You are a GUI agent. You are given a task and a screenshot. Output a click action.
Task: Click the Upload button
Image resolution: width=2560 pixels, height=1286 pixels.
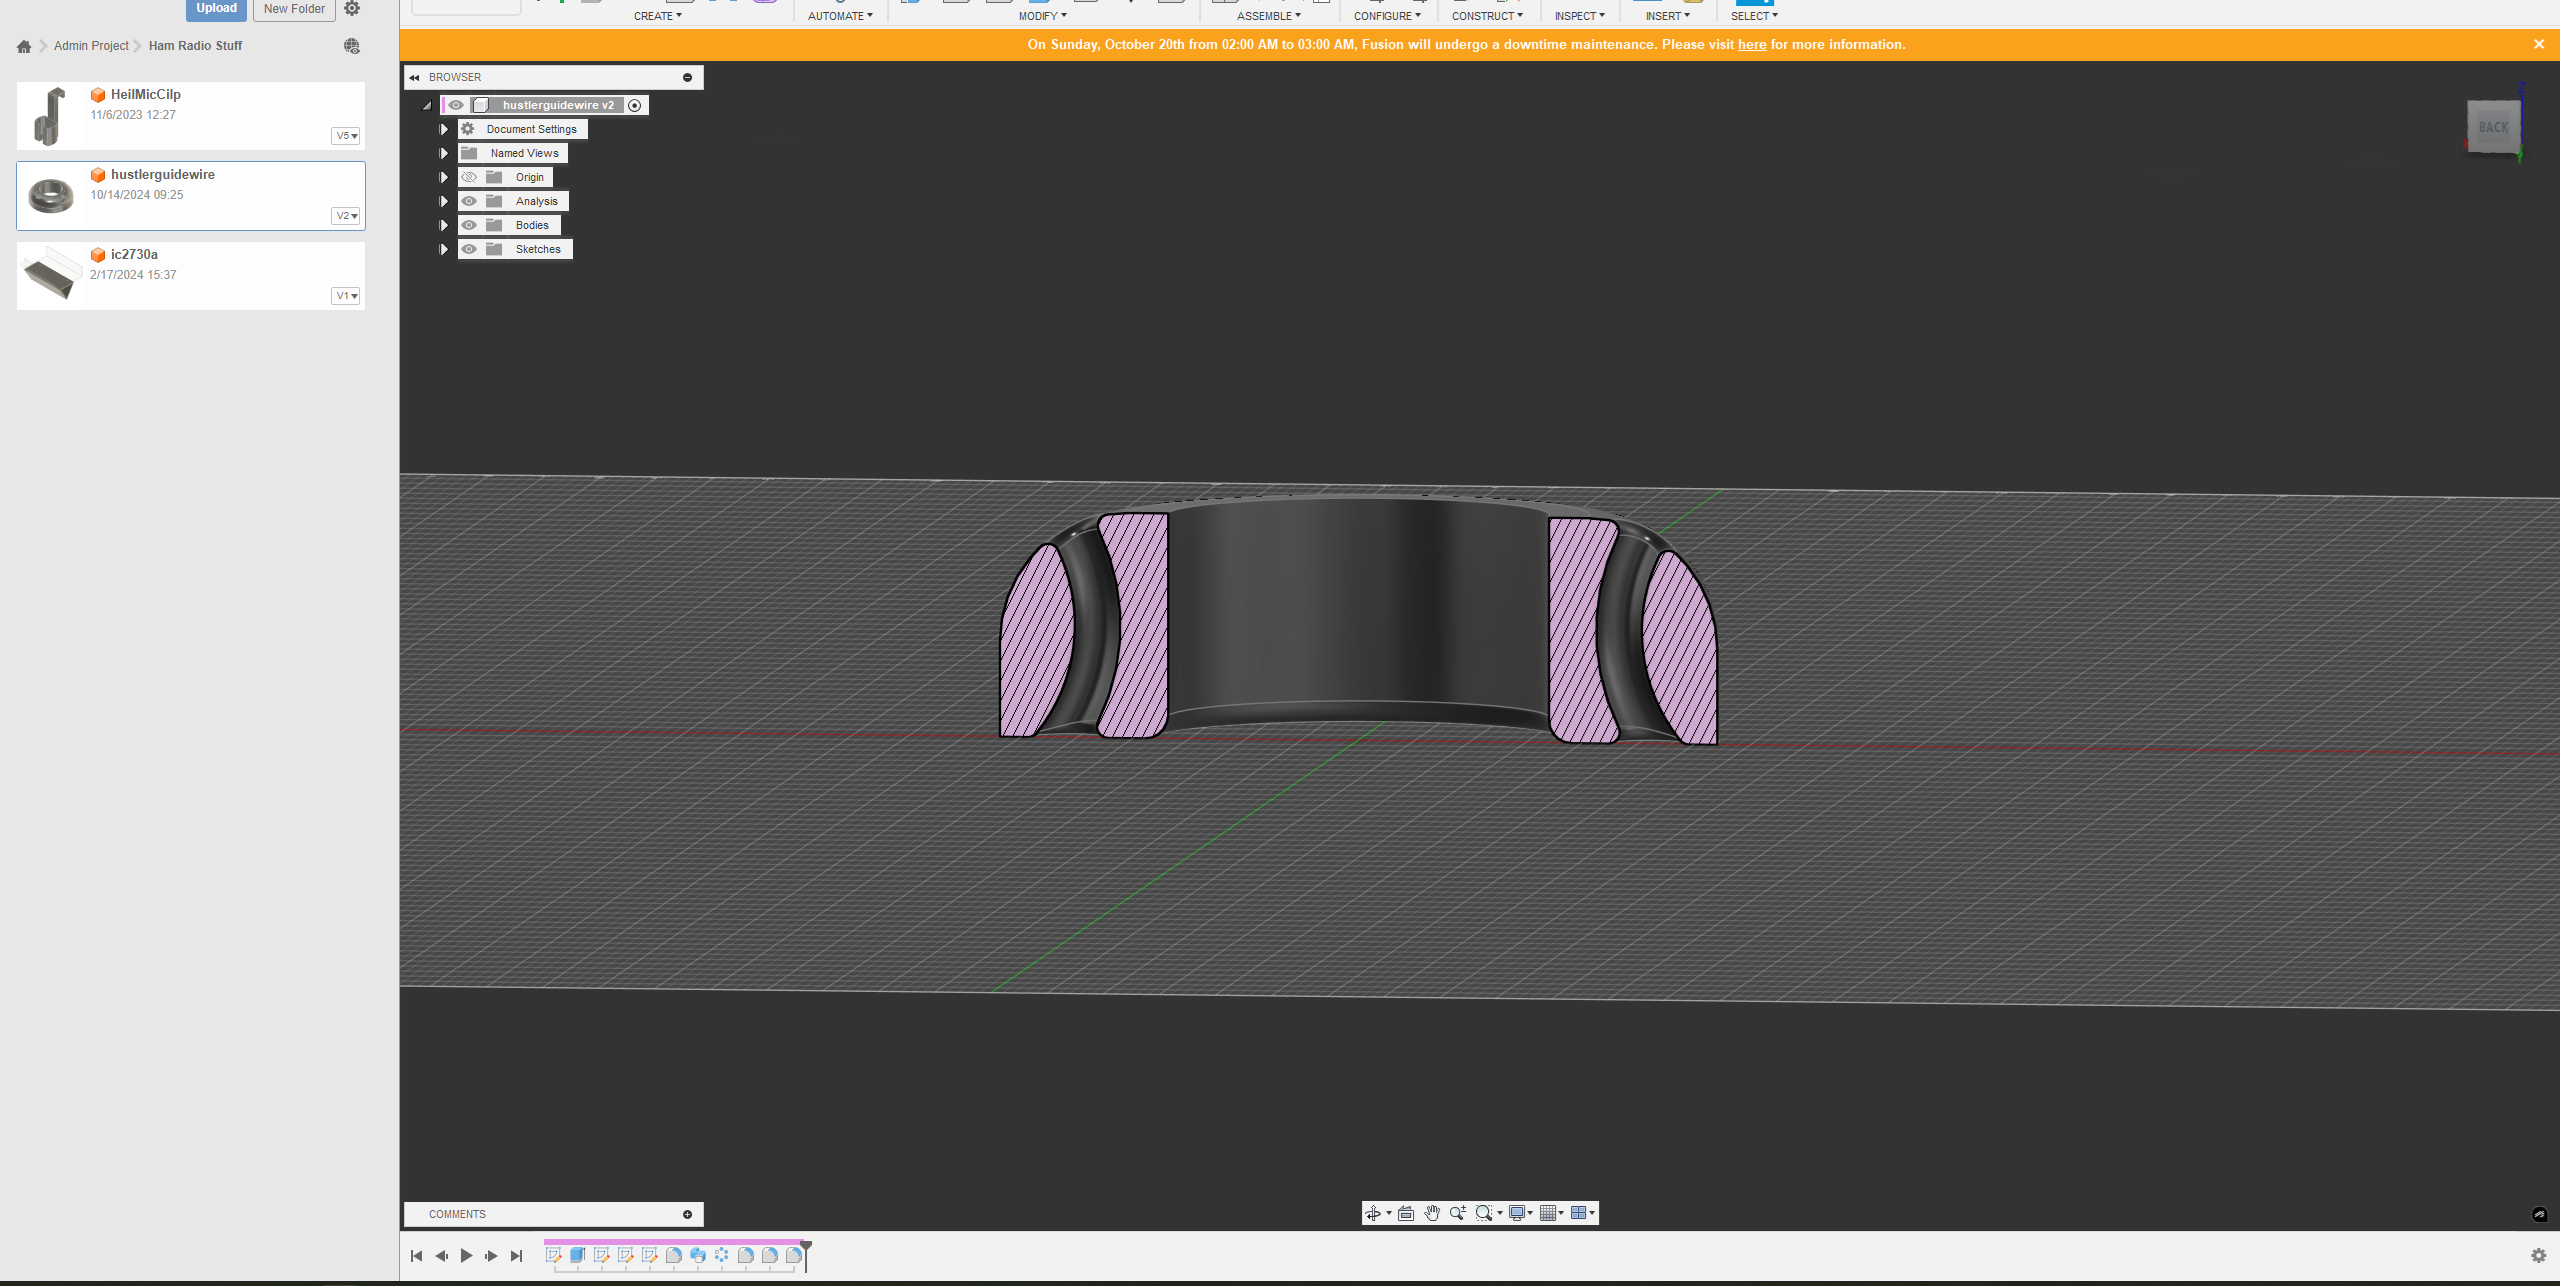pos(216,8)
